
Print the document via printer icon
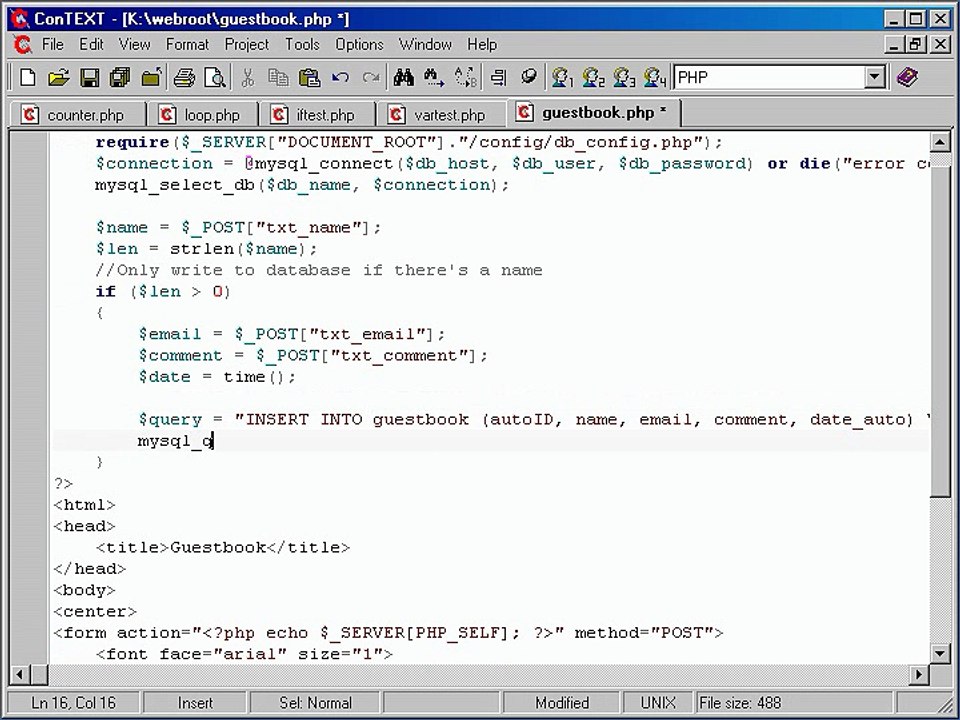click(184, 78)
